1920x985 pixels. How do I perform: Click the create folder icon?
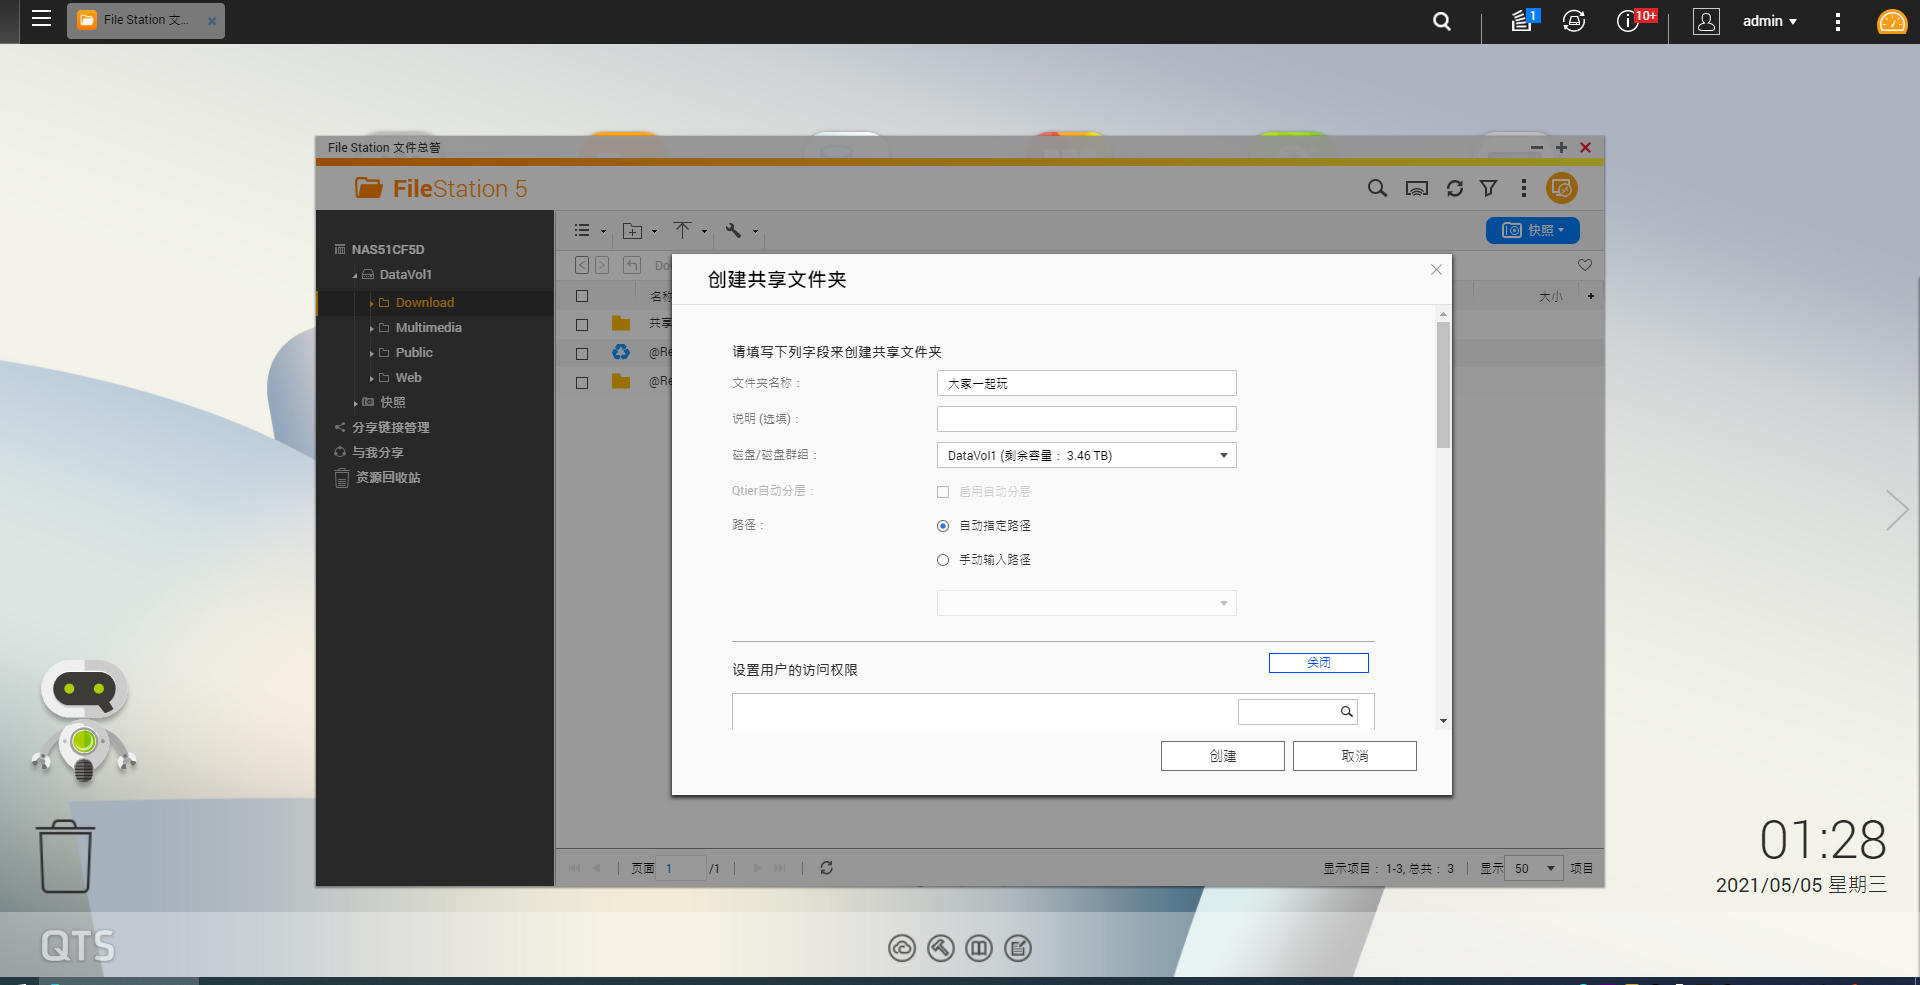pos(634,231)
